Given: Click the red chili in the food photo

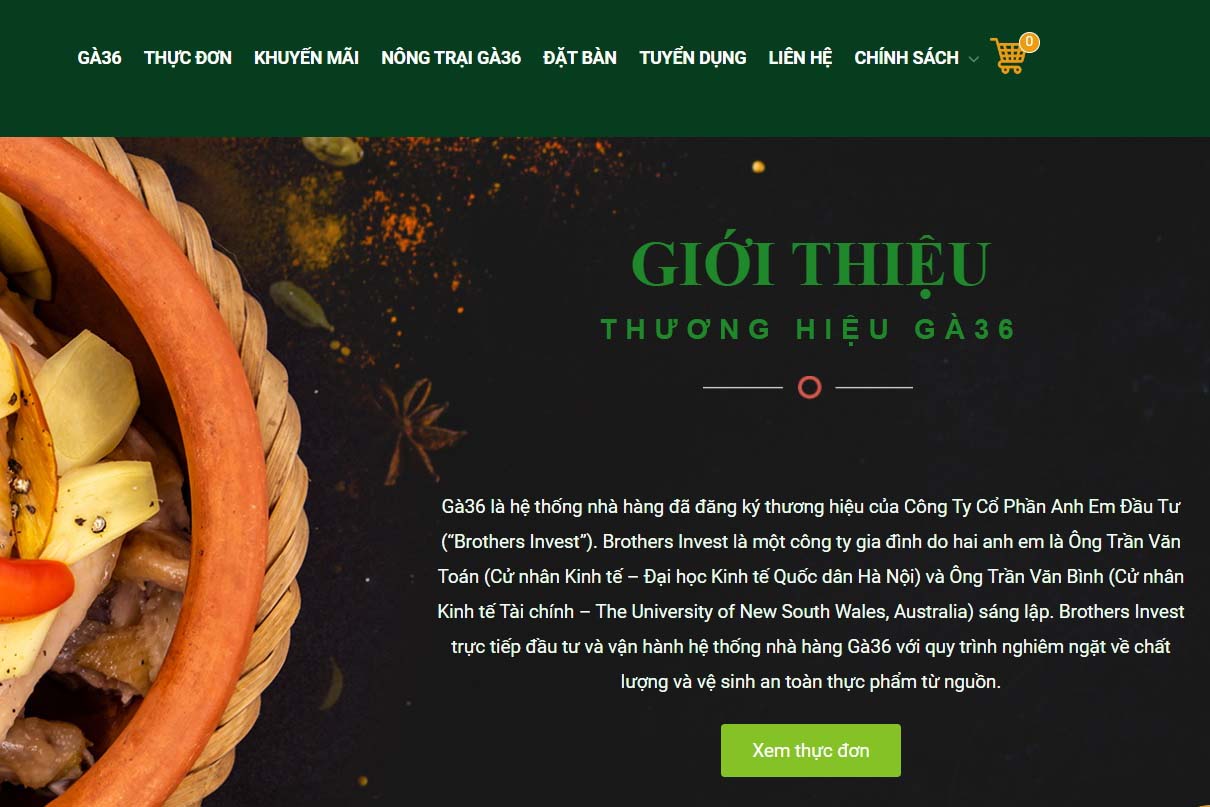Looking at the screenshot, I should tap(34, 587).
